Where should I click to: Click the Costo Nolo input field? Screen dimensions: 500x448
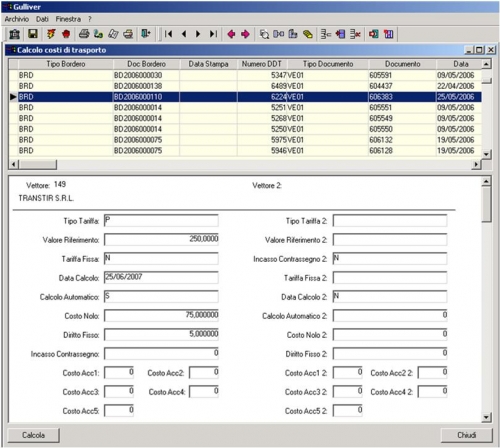tap(161, 316)
